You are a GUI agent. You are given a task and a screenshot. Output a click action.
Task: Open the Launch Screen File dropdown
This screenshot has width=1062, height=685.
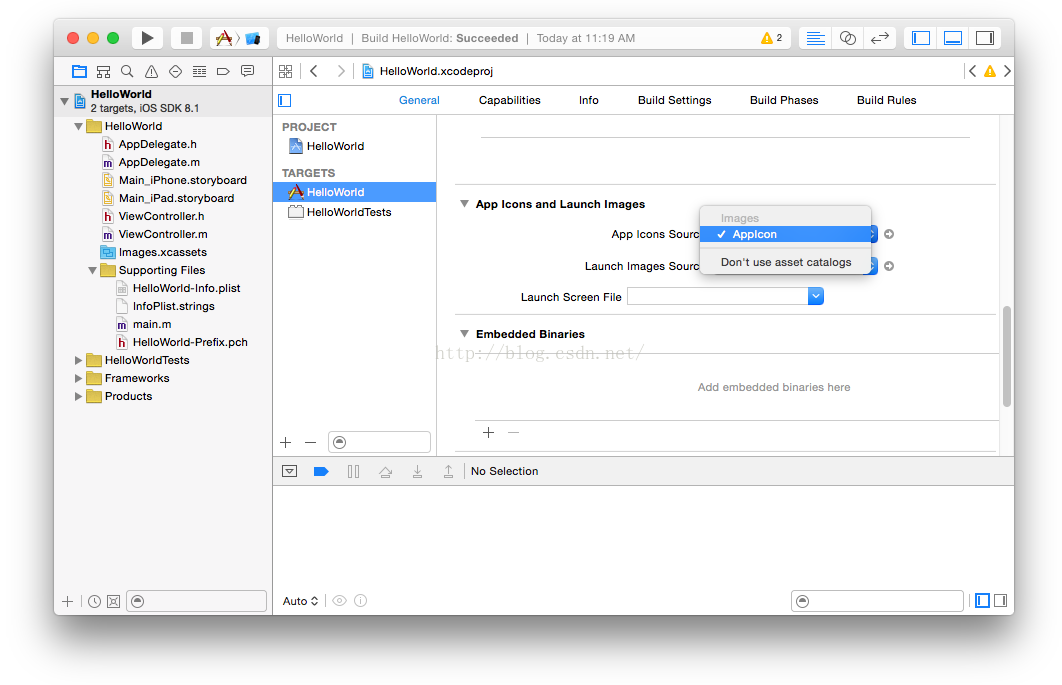click(815, 297)
